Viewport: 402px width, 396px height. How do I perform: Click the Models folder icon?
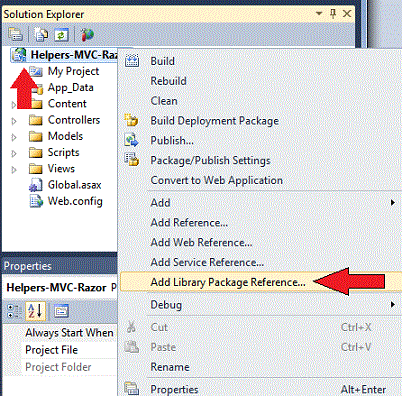36,136
